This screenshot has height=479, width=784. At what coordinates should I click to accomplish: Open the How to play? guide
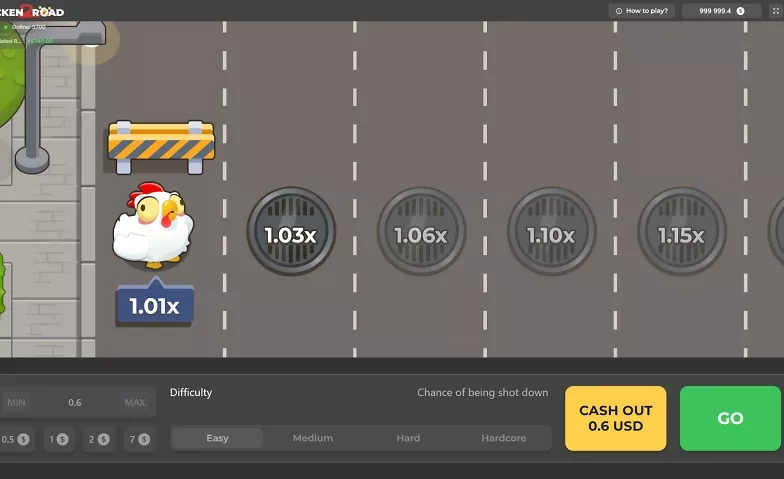(x=642, y=11)
